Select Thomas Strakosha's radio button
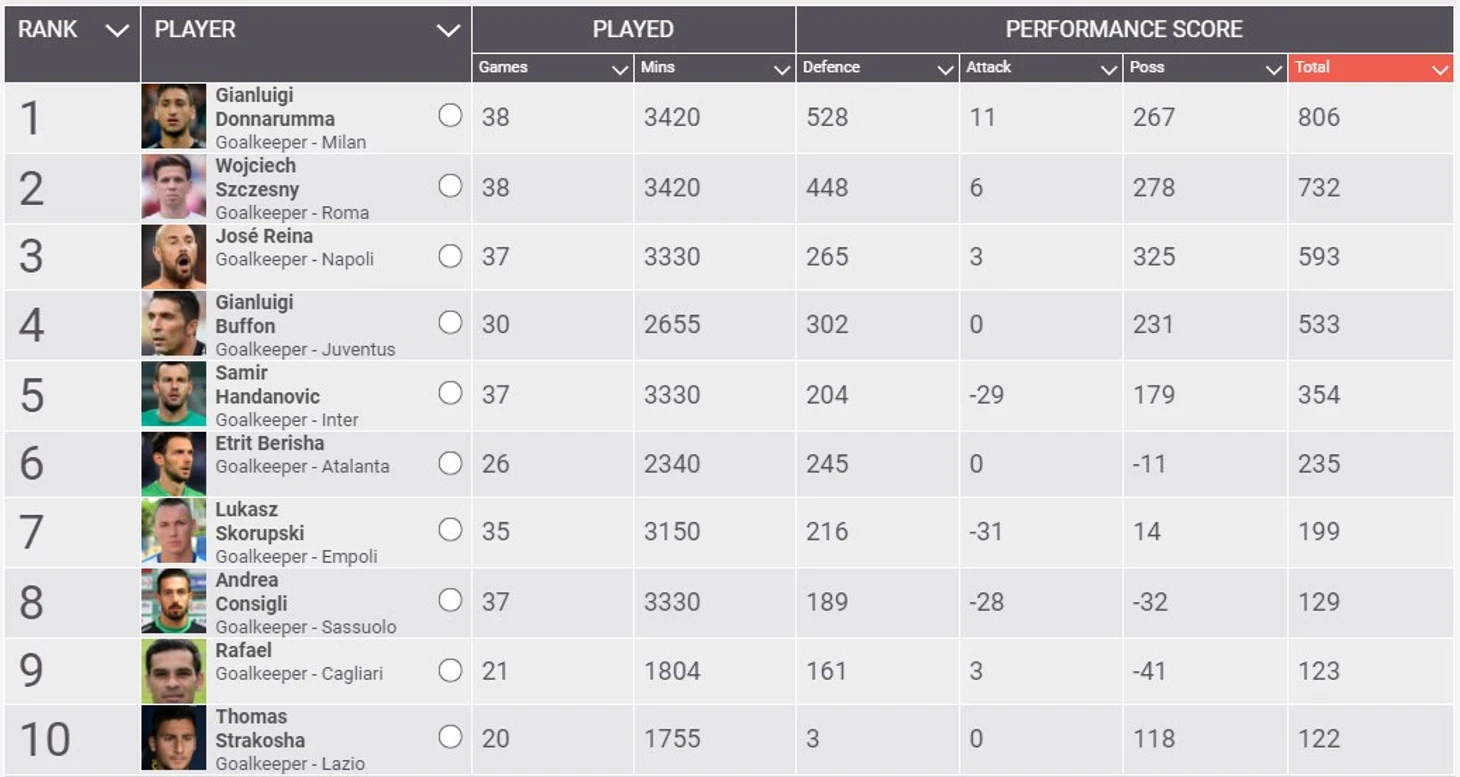This screenshot has width=1460, height=777. click(450, 737)
